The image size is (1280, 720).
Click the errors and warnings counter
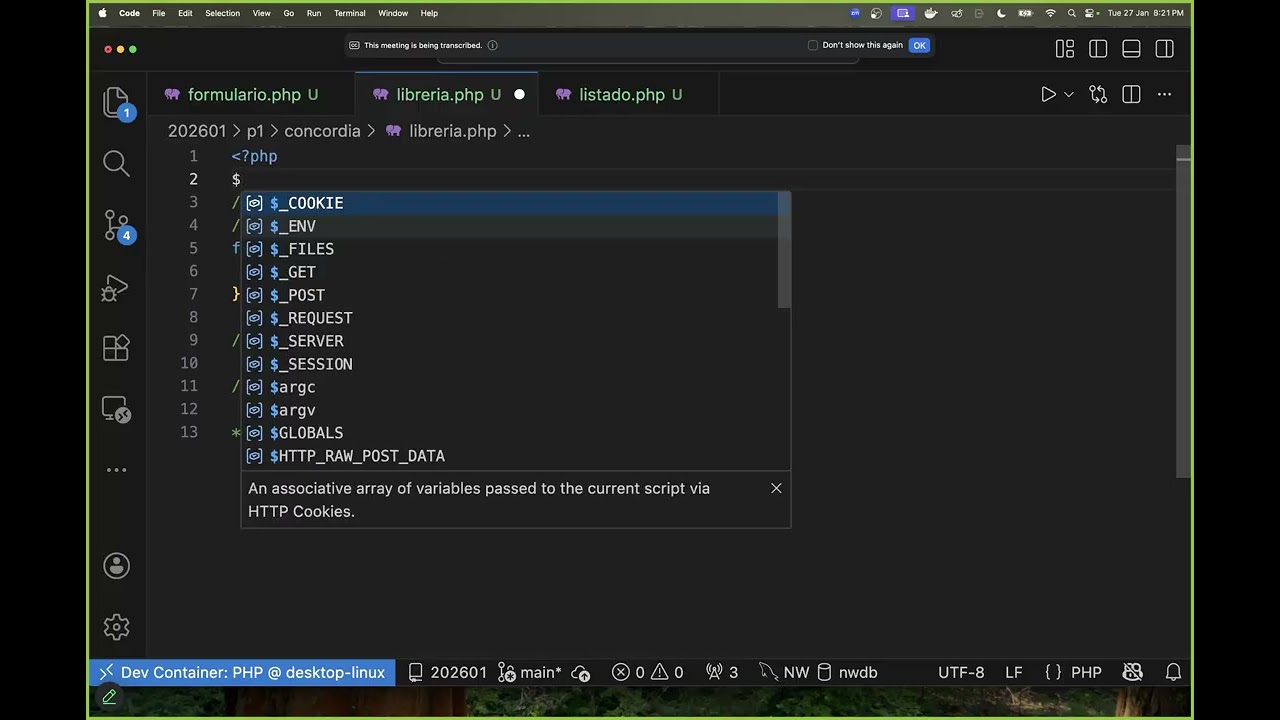[648, 672]
